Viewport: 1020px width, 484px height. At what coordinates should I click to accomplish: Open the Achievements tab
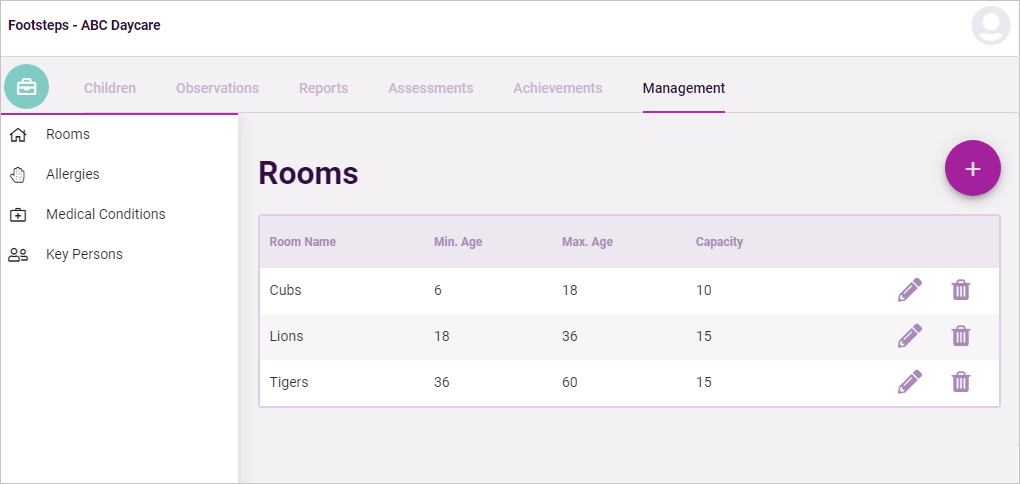click(557, 88)
